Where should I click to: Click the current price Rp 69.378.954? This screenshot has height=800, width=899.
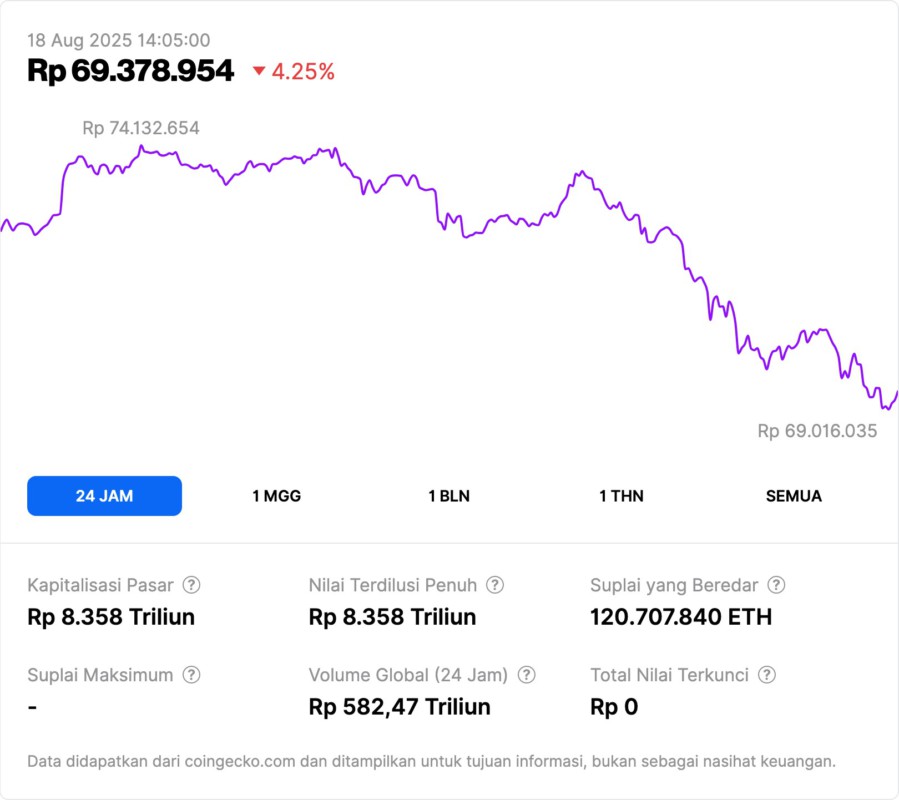point(131,71)
